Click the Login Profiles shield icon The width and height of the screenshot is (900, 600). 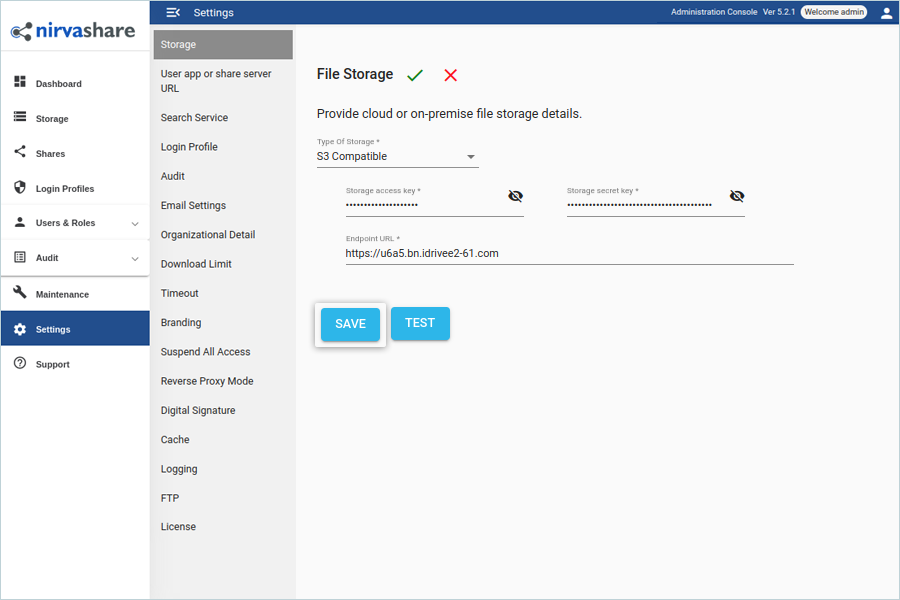coord(20,187)
